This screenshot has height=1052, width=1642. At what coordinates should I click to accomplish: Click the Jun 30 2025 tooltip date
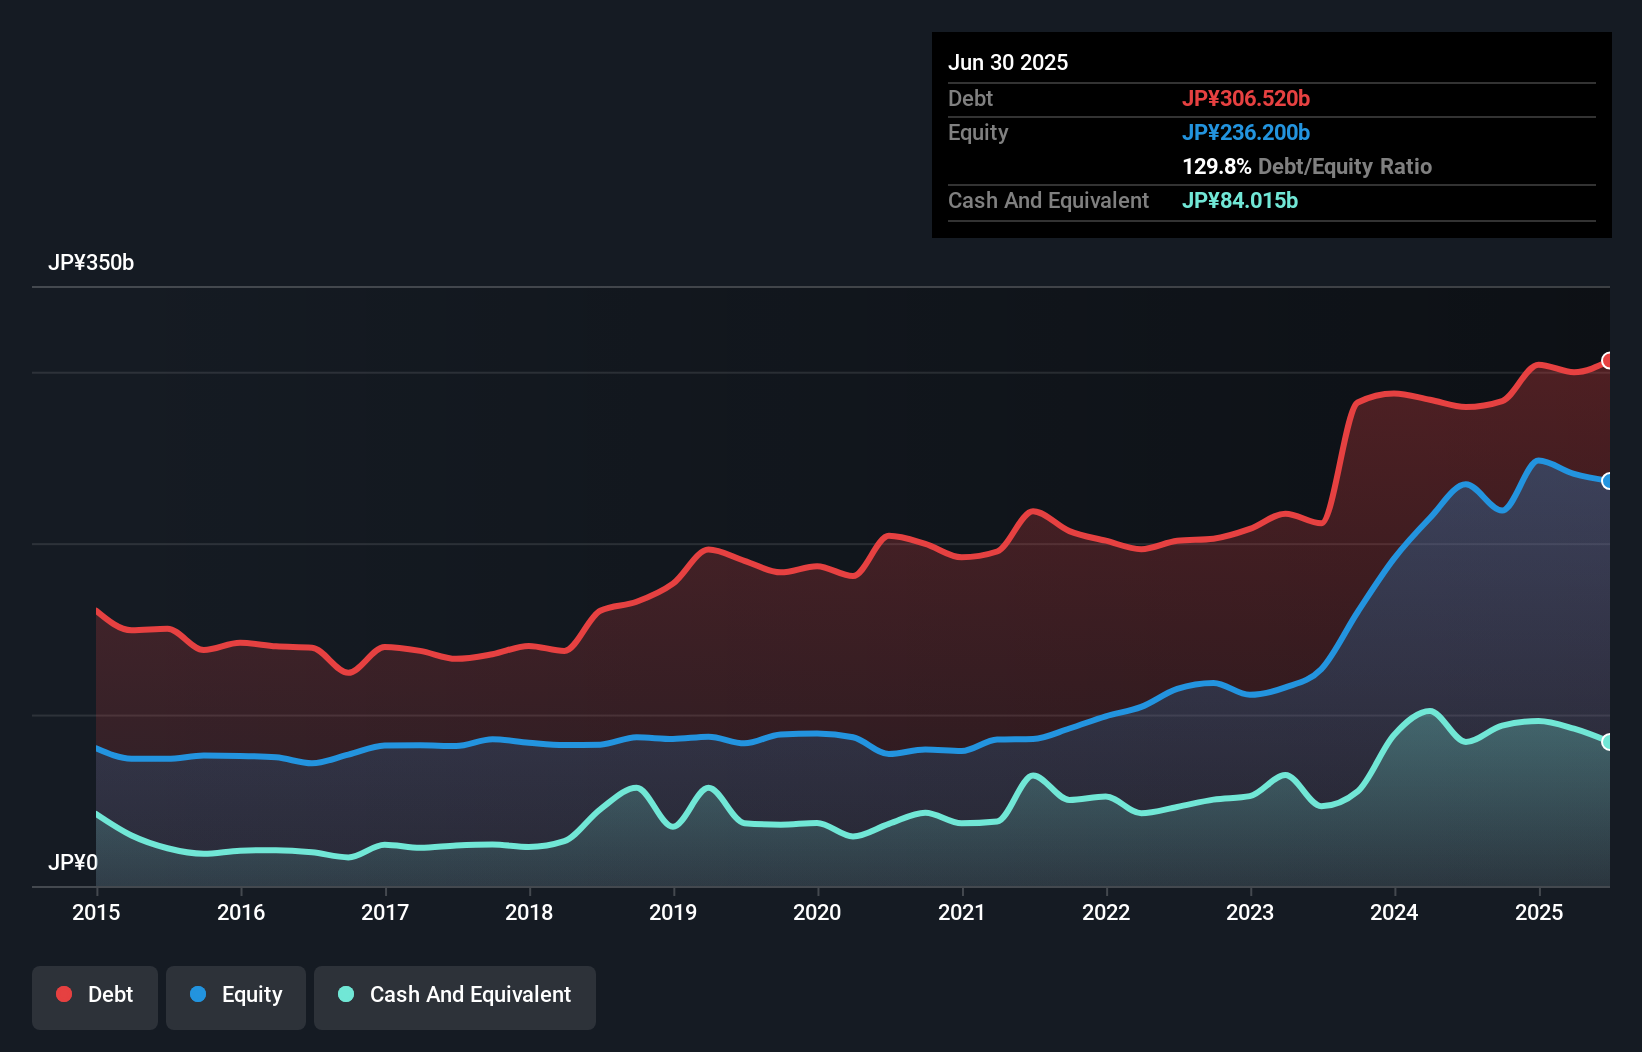point(1008,62)
